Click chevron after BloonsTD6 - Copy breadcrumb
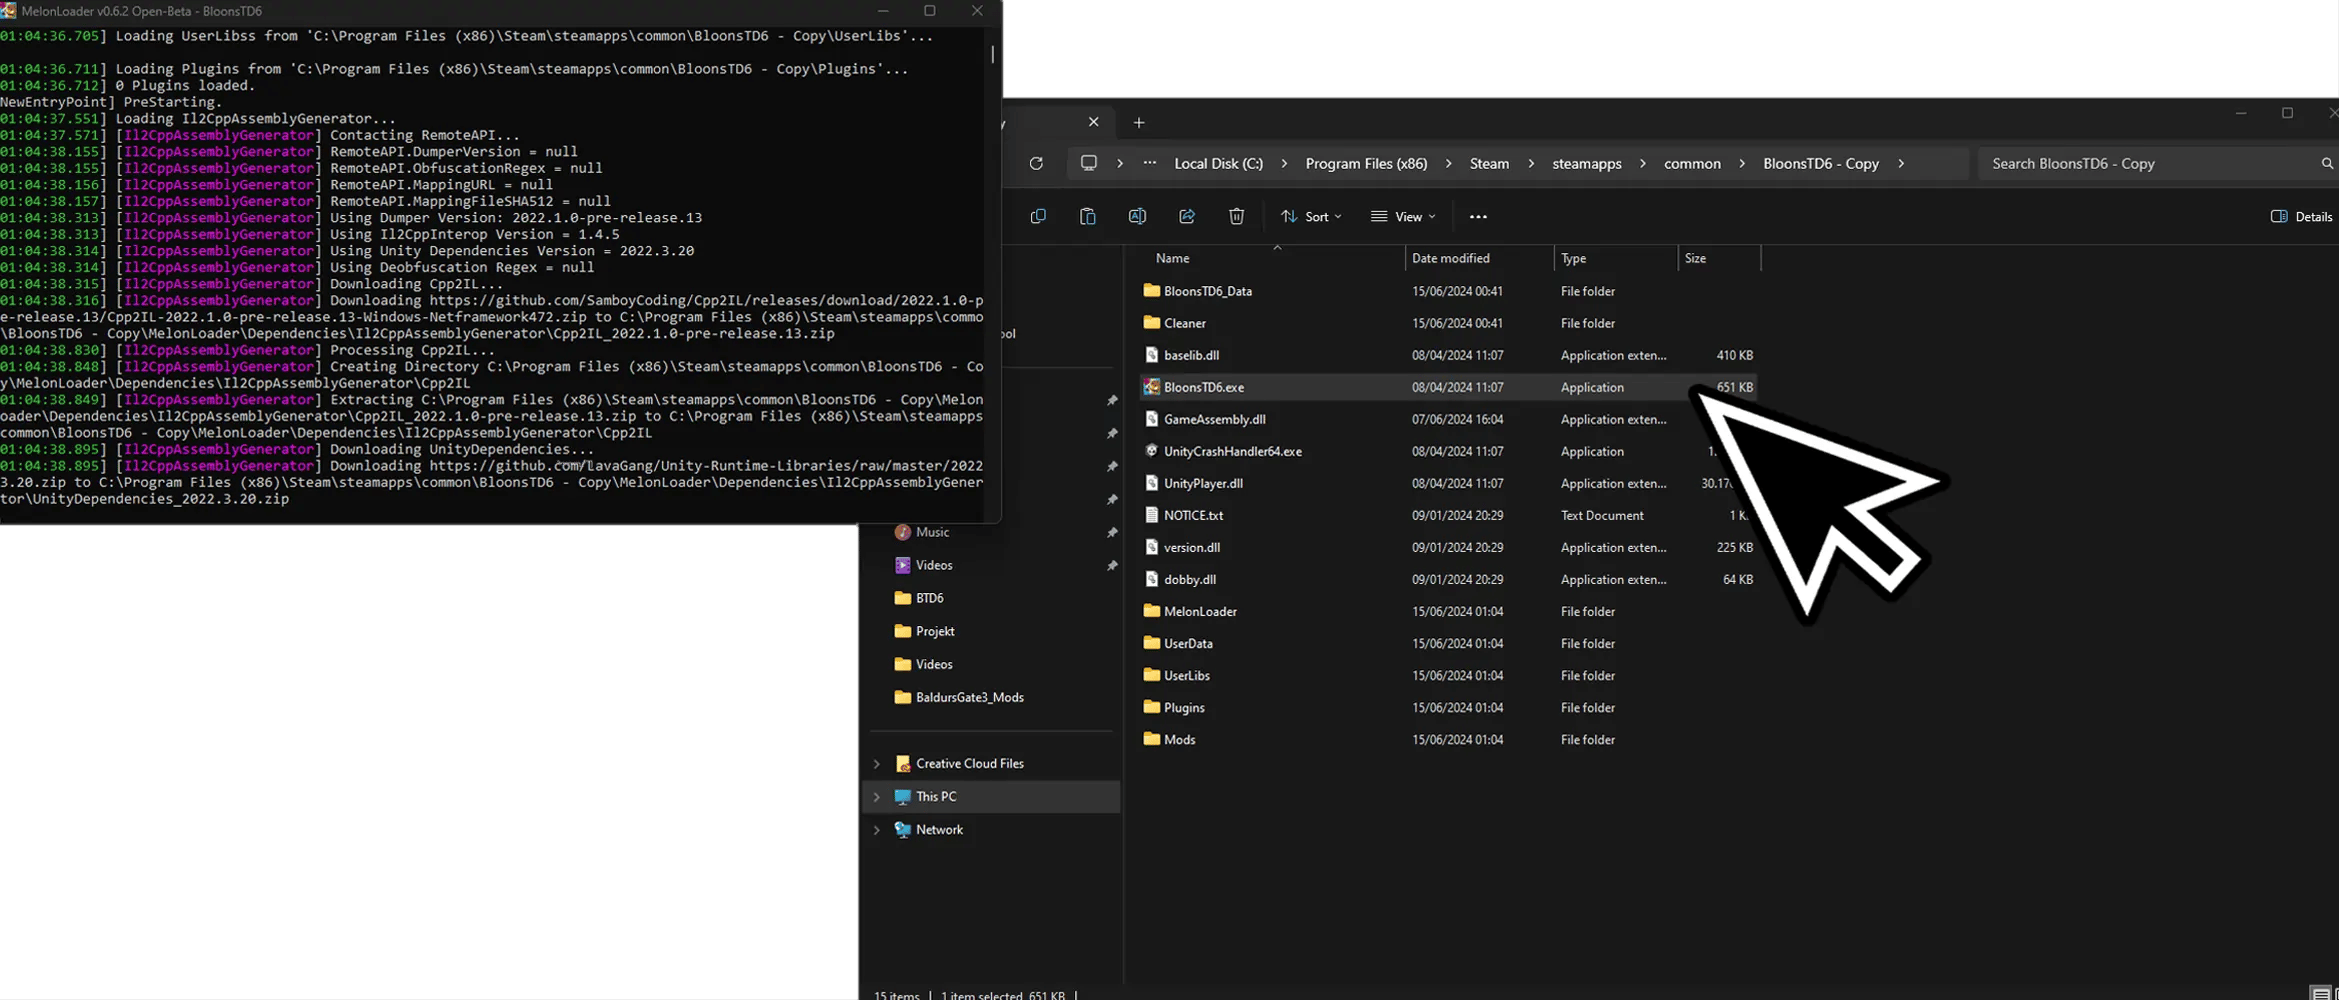2339x1000 pixels. 1901,163
